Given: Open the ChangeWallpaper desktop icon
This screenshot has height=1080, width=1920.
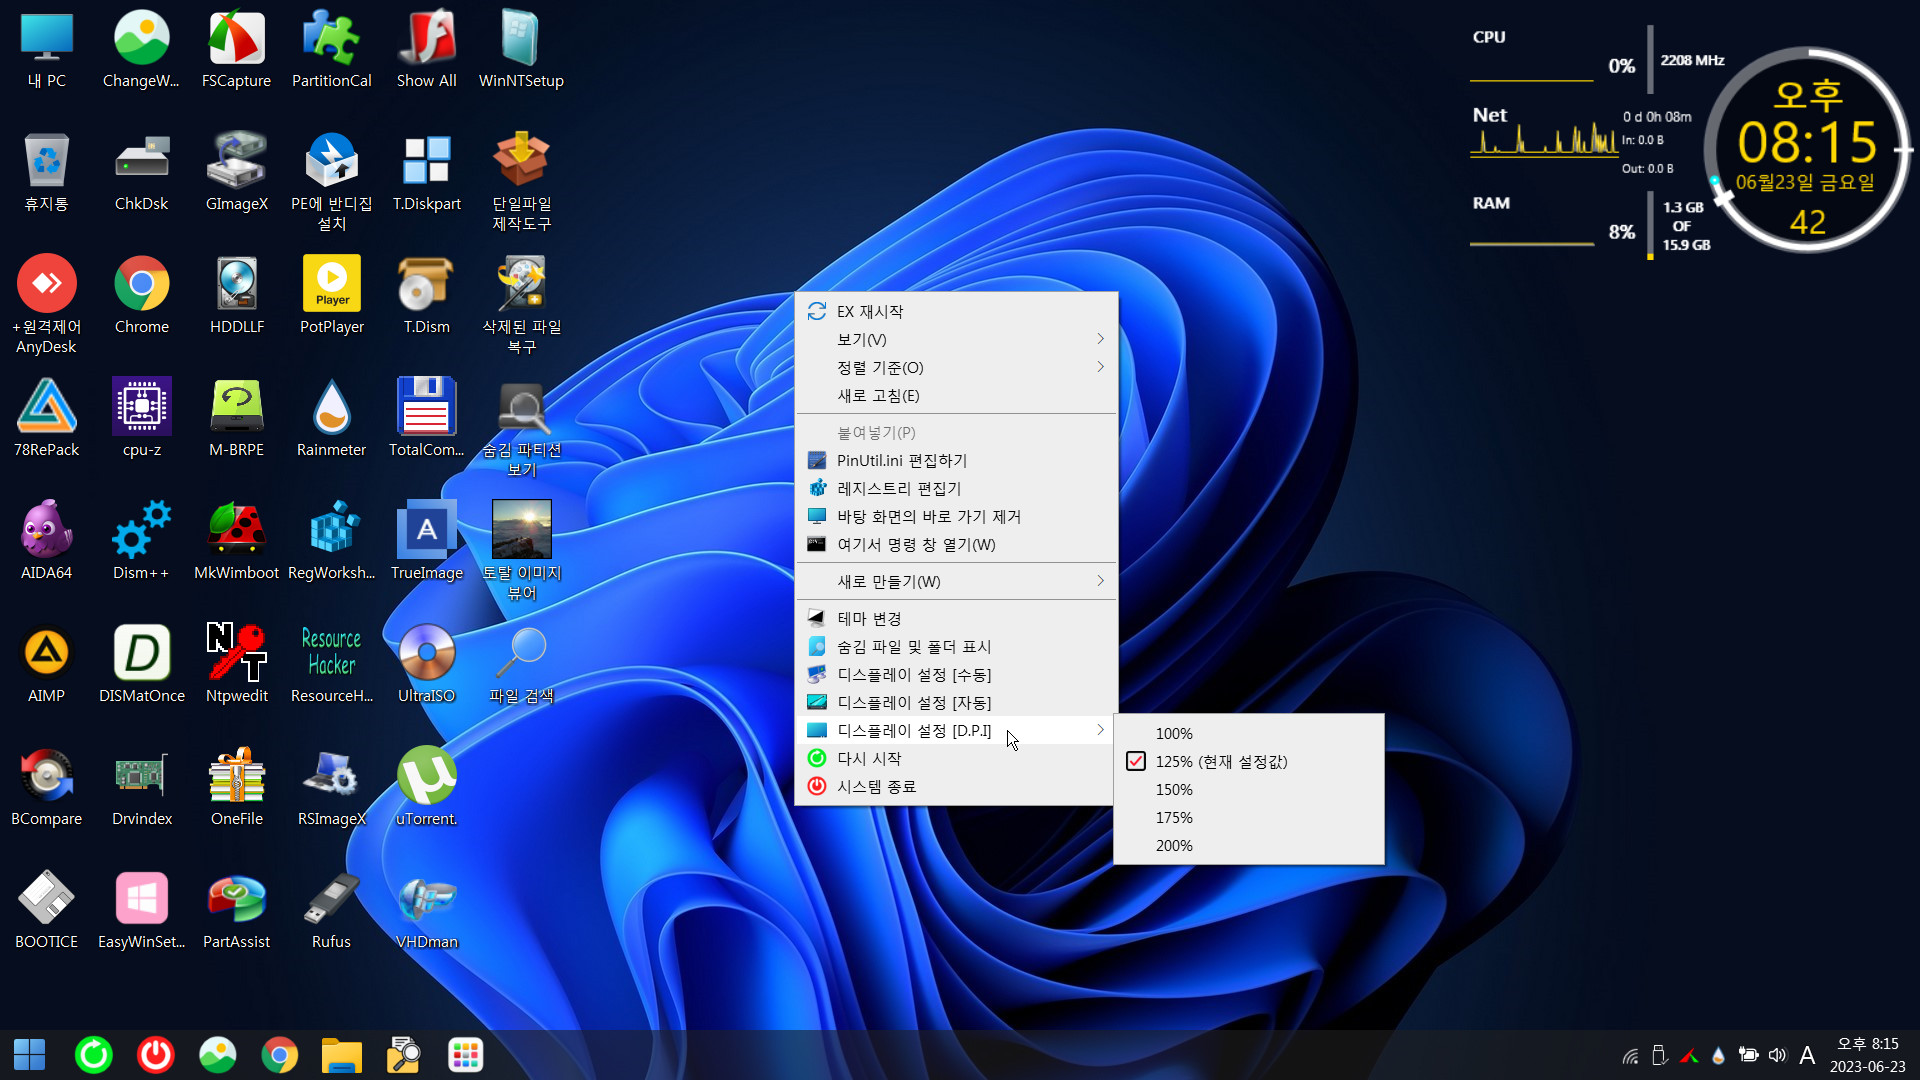Looking at the screenshot, I should [x=141, y=50].
